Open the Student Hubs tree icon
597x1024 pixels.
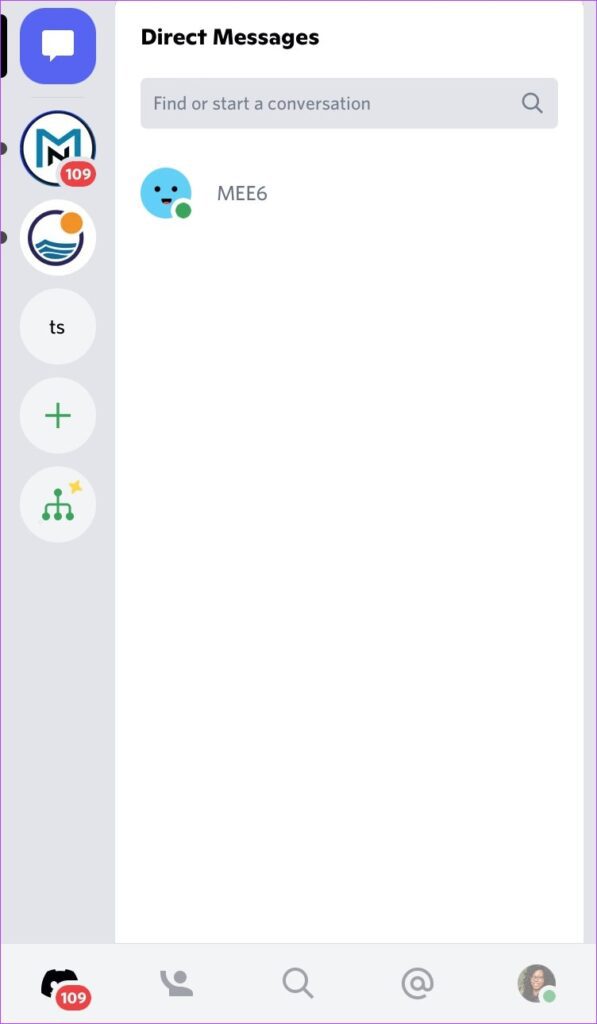click(57, 504)
